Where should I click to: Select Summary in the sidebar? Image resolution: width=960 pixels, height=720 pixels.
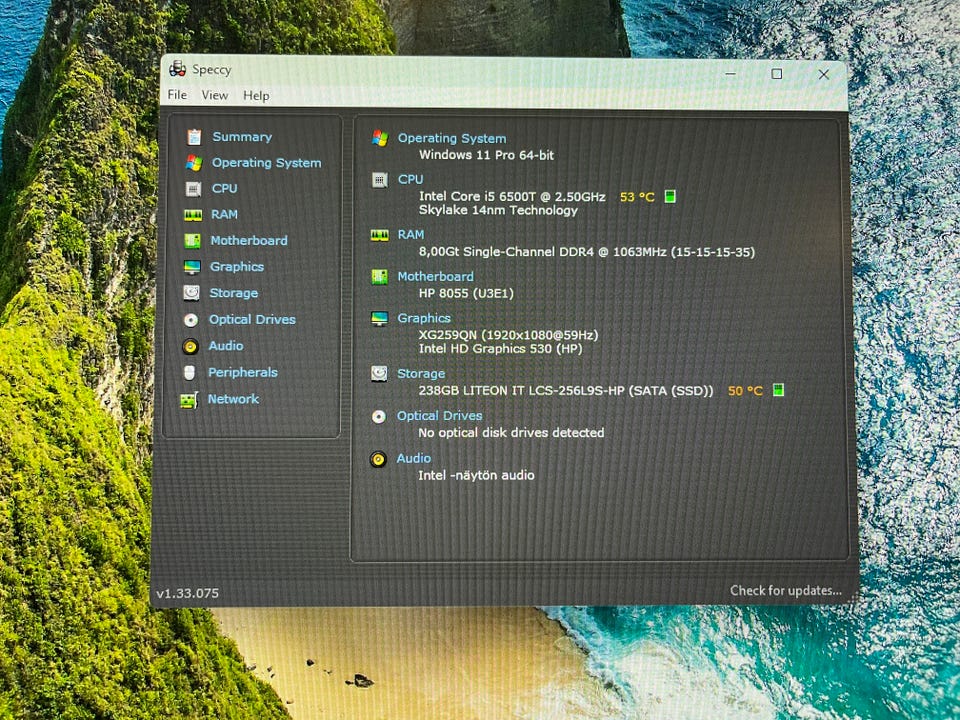pyautogui.click(x=242, y=137)
